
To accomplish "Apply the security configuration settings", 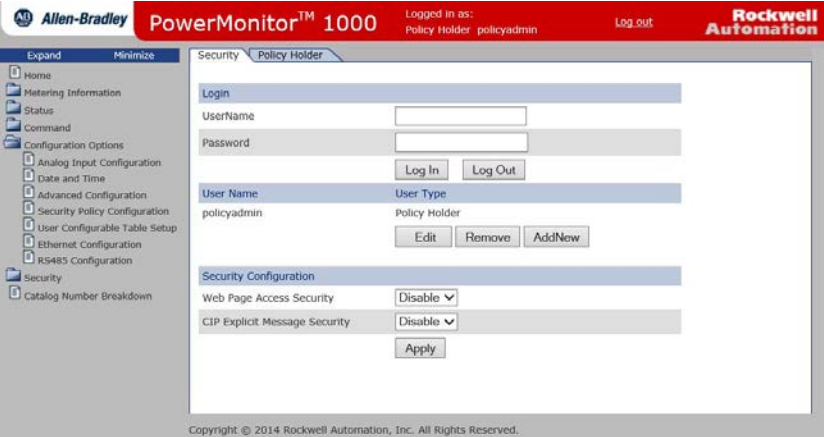I will click(x=420, y=348).
